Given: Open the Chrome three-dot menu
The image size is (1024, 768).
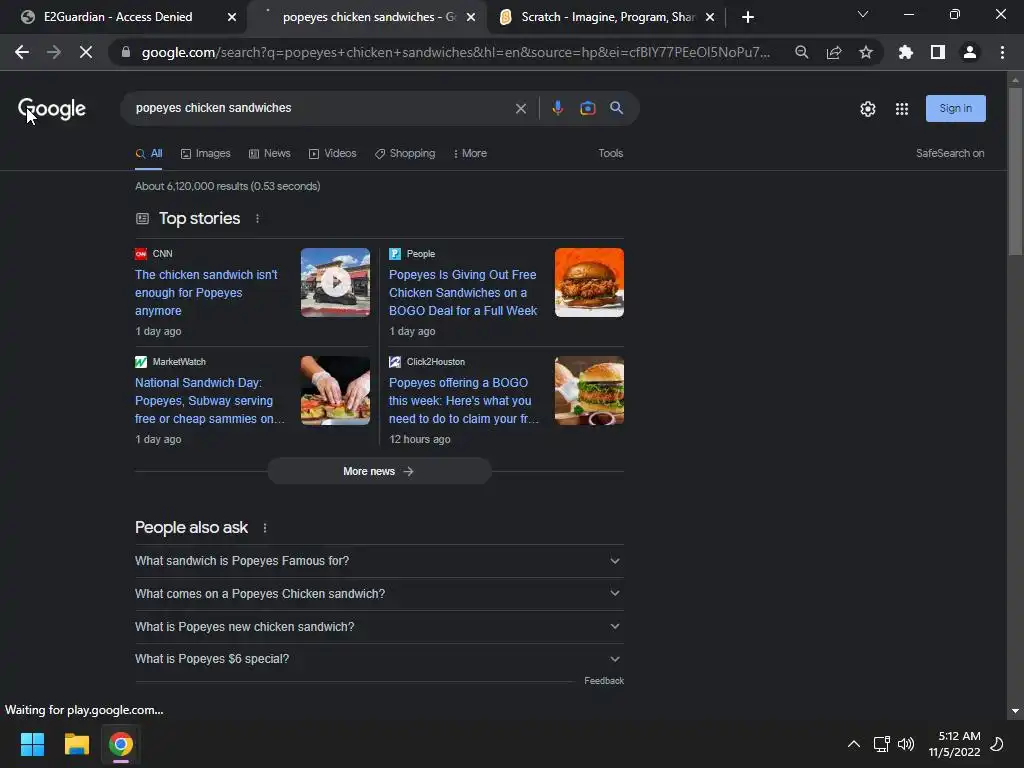Looking at the screenshot, I should (1002, 52).
